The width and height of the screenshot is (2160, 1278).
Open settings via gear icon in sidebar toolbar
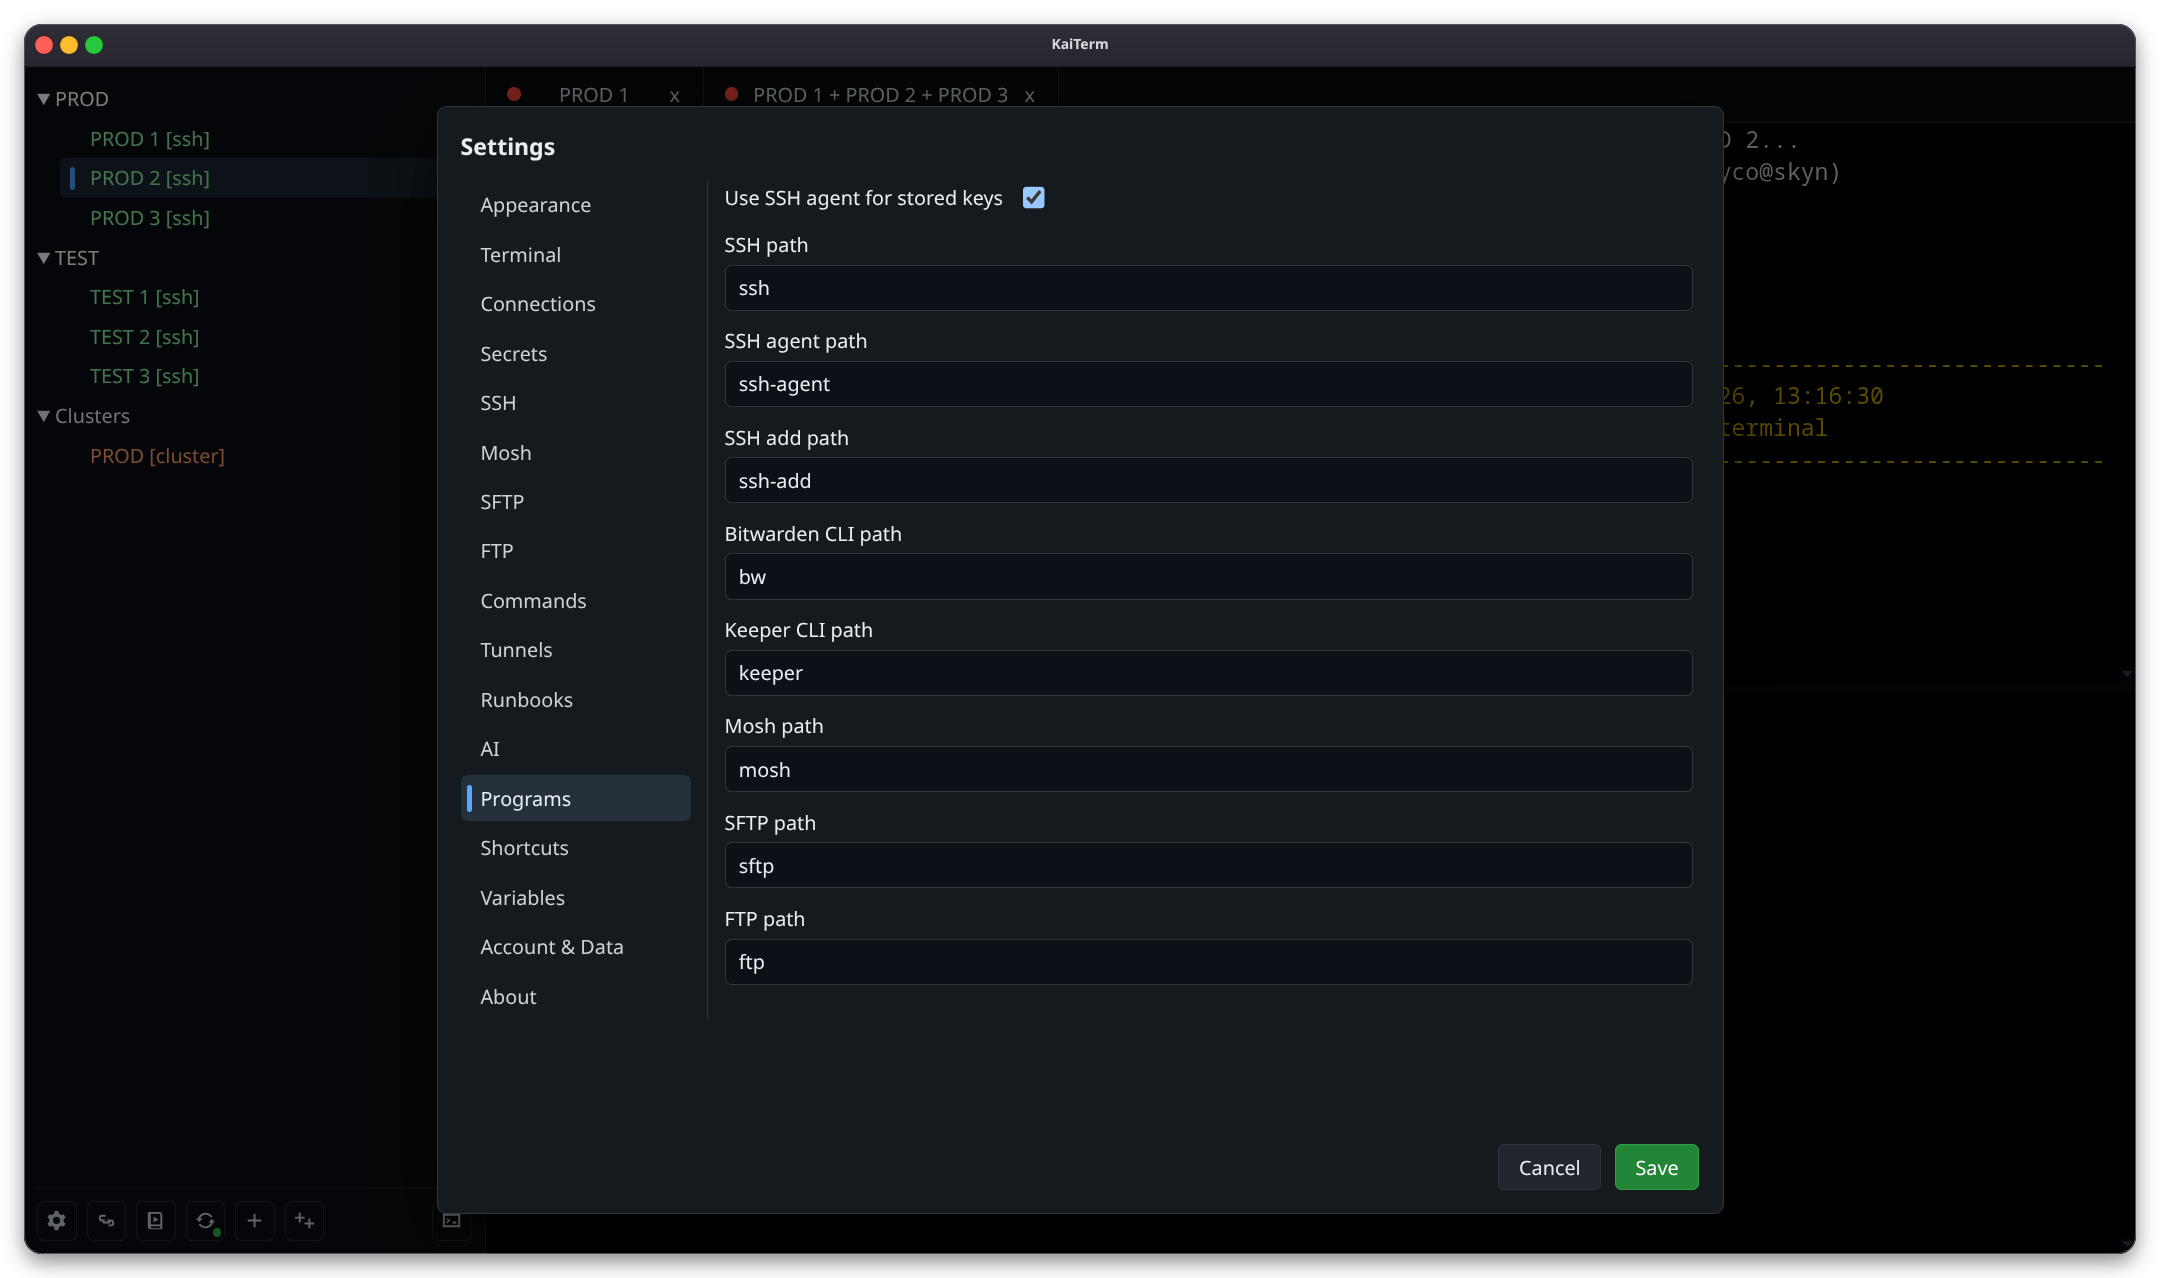click(57, 1221)
